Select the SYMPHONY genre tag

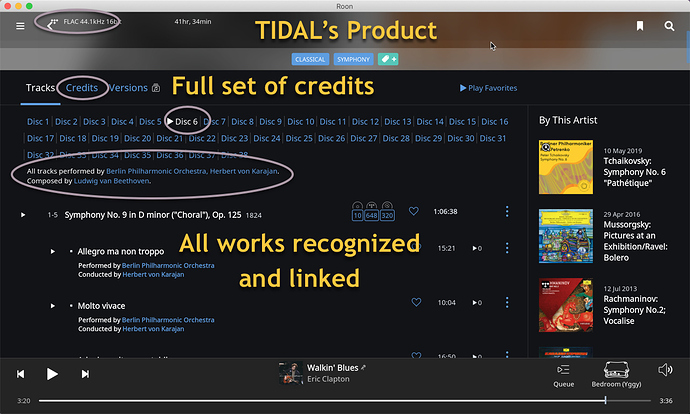coord(354,59)
